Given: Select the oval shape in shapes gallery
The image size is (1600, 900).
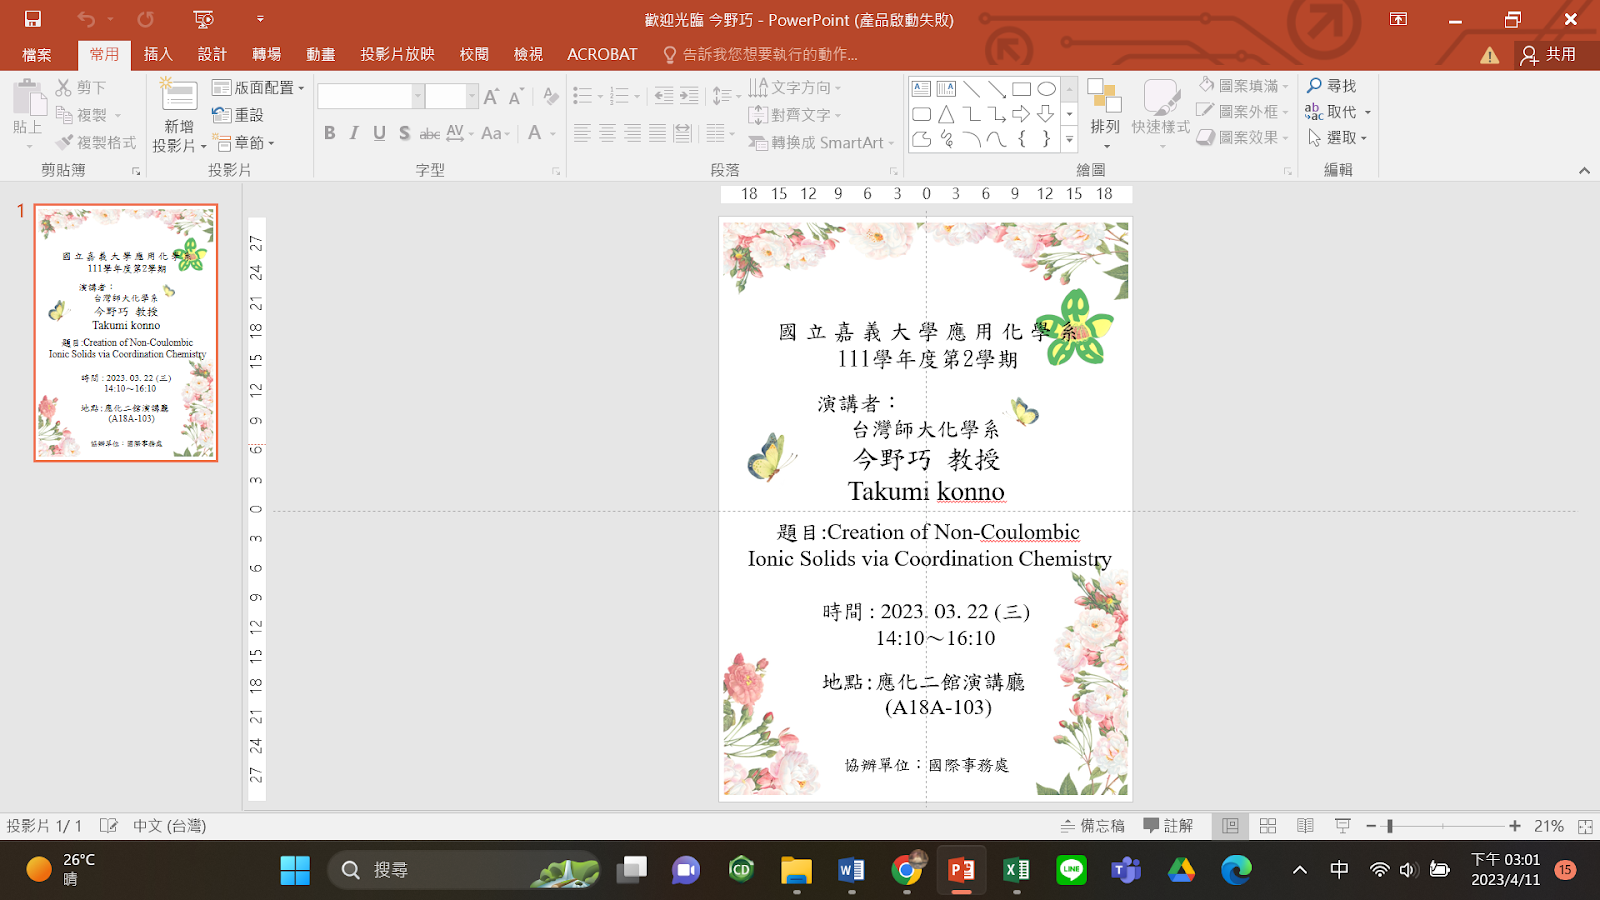Looking at the screenshot, I should pos(1046,89).
